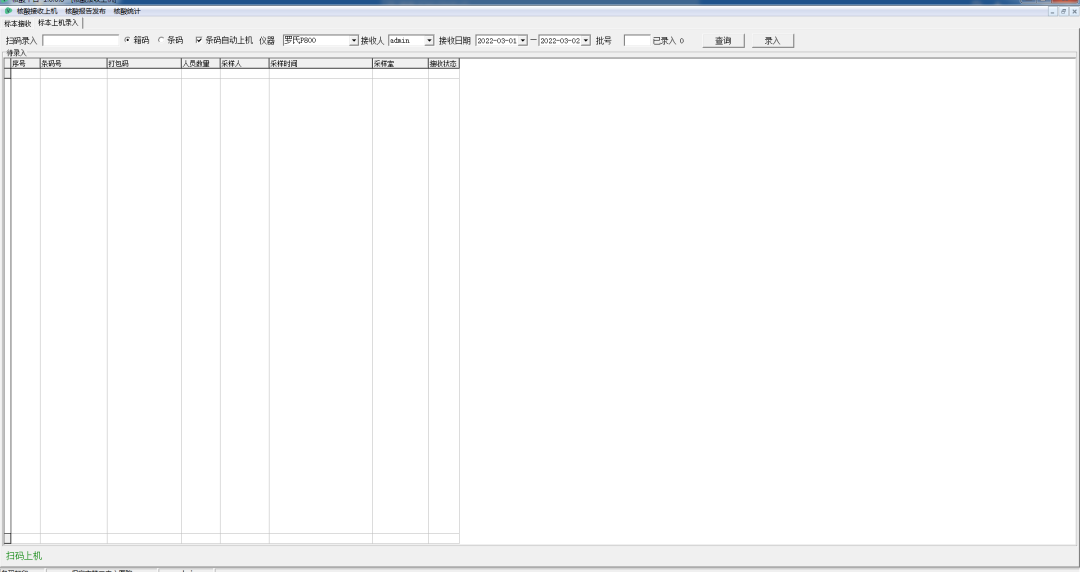Click the 条码号 column header
This screenshot has width=1080, height=572.
[73, 64]
